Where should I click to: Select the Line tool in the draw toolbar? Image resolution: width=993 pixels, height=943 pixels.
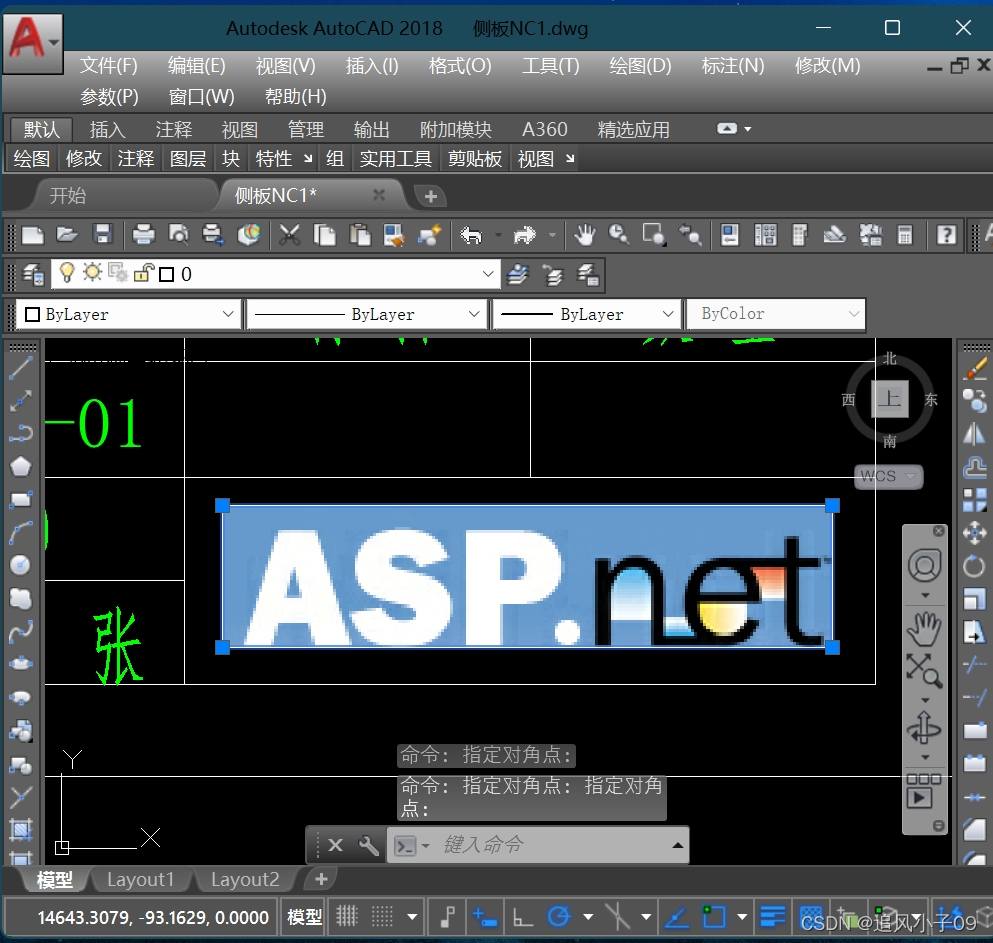20,369
